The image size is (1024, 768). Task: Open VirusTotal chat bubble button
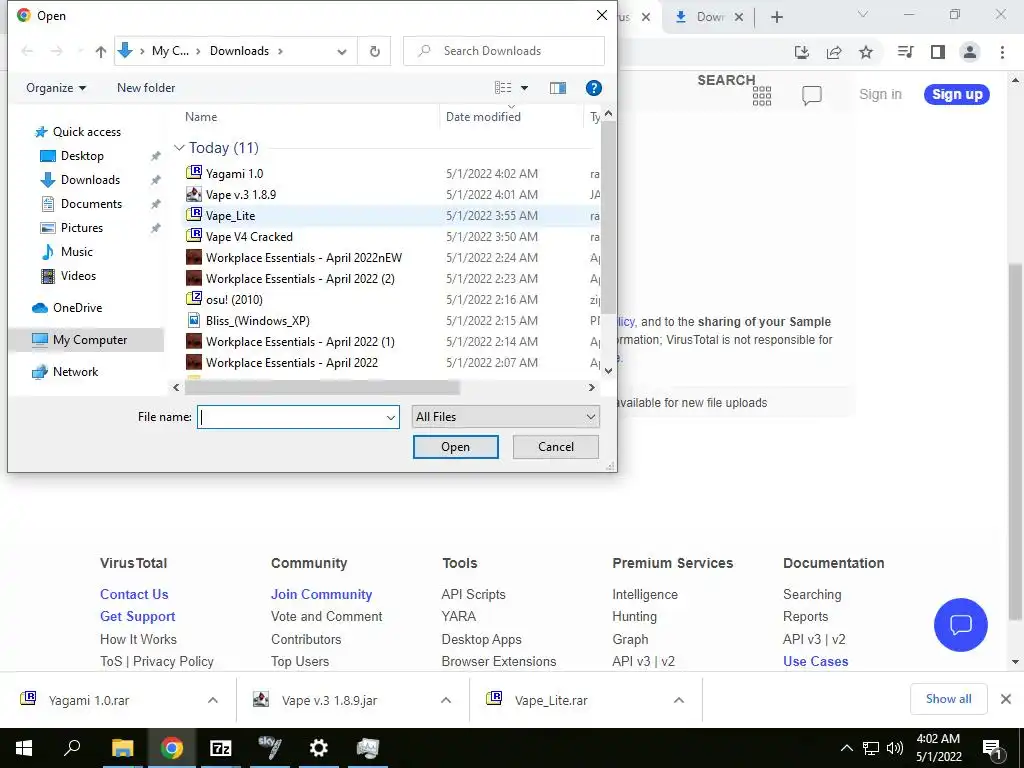tap(961, 625)
